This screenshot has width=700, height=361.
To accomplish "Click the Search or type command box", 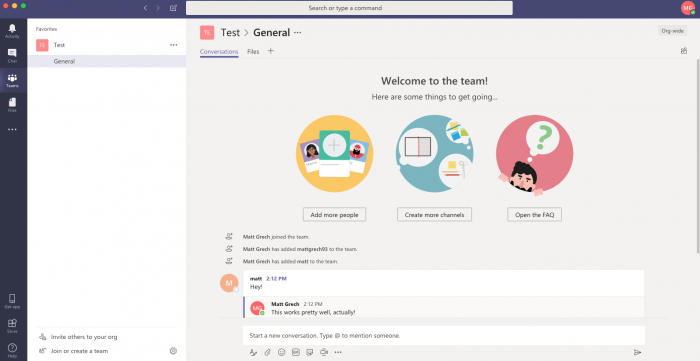I will coord(349,8).
